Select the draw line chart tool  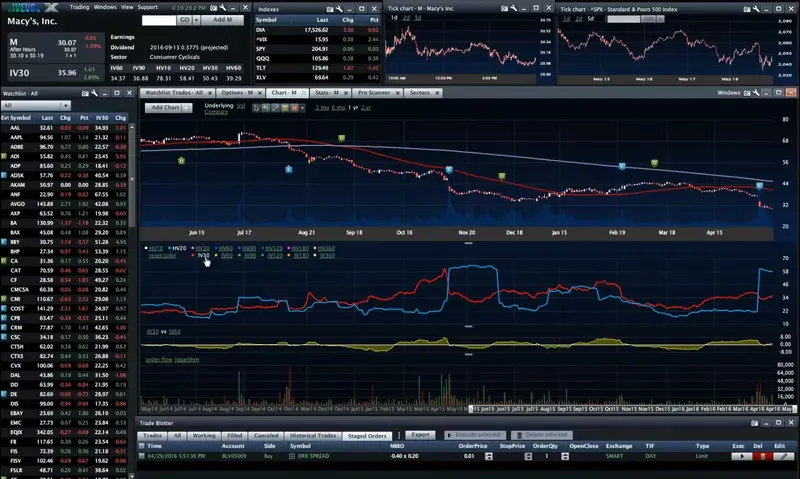(x=275, y=108)
